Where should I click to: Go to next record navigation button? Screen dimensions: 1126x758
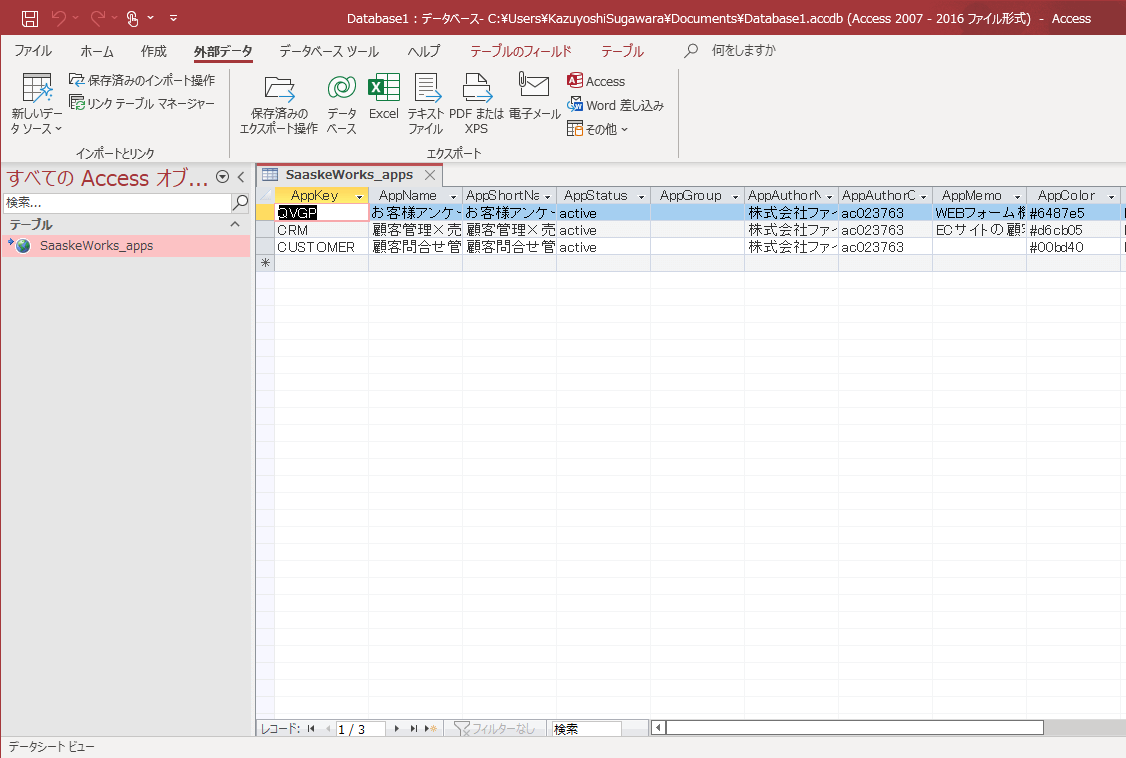click(397, 729)
